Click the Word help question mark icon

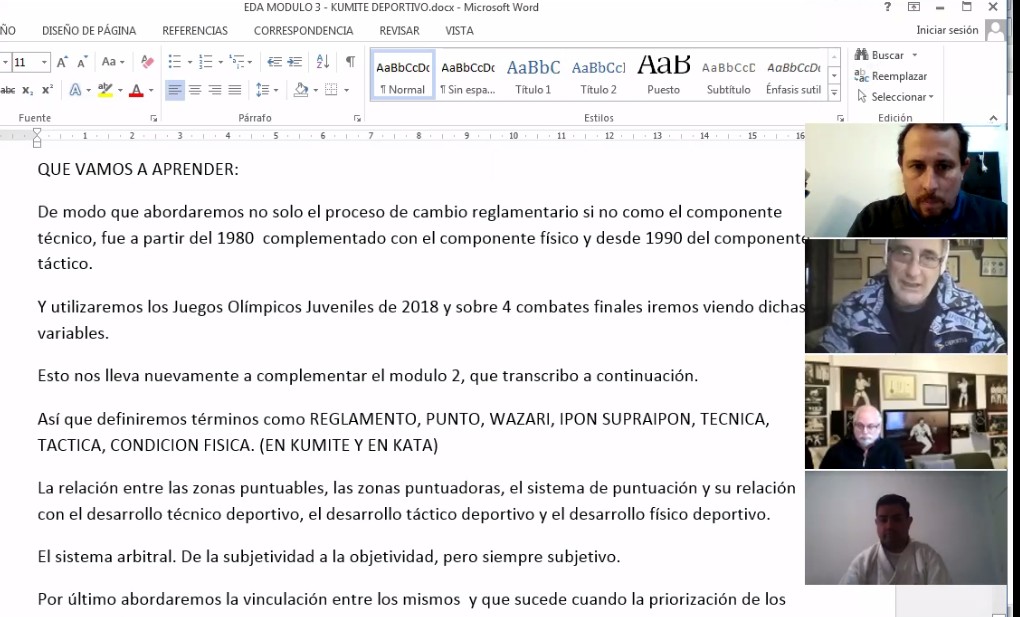pos(888,8)
